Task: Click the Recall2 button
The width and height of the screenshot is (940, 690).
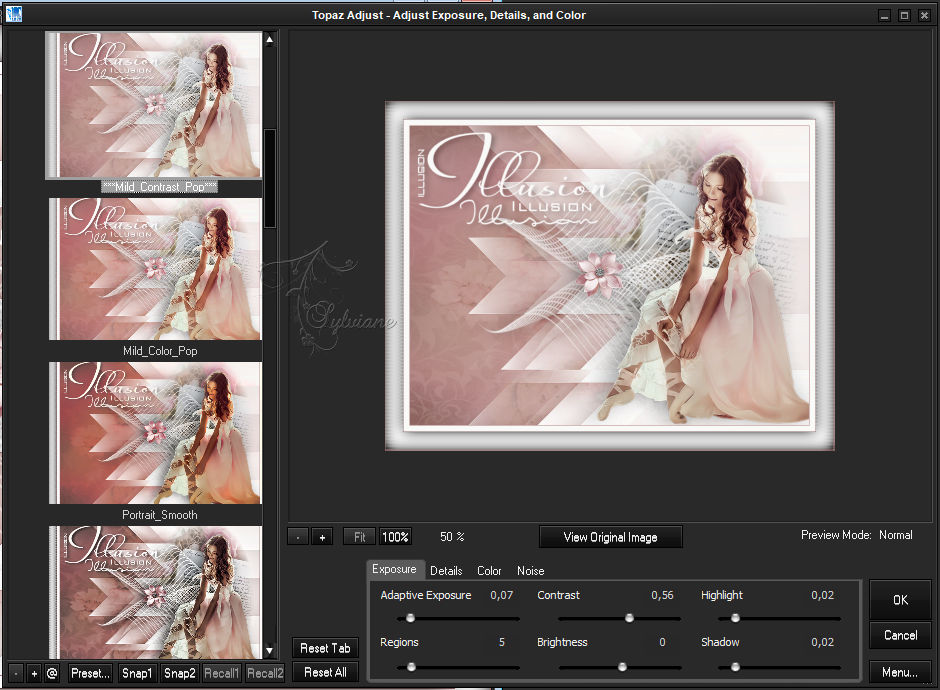Action: click(x=264, y=673)
